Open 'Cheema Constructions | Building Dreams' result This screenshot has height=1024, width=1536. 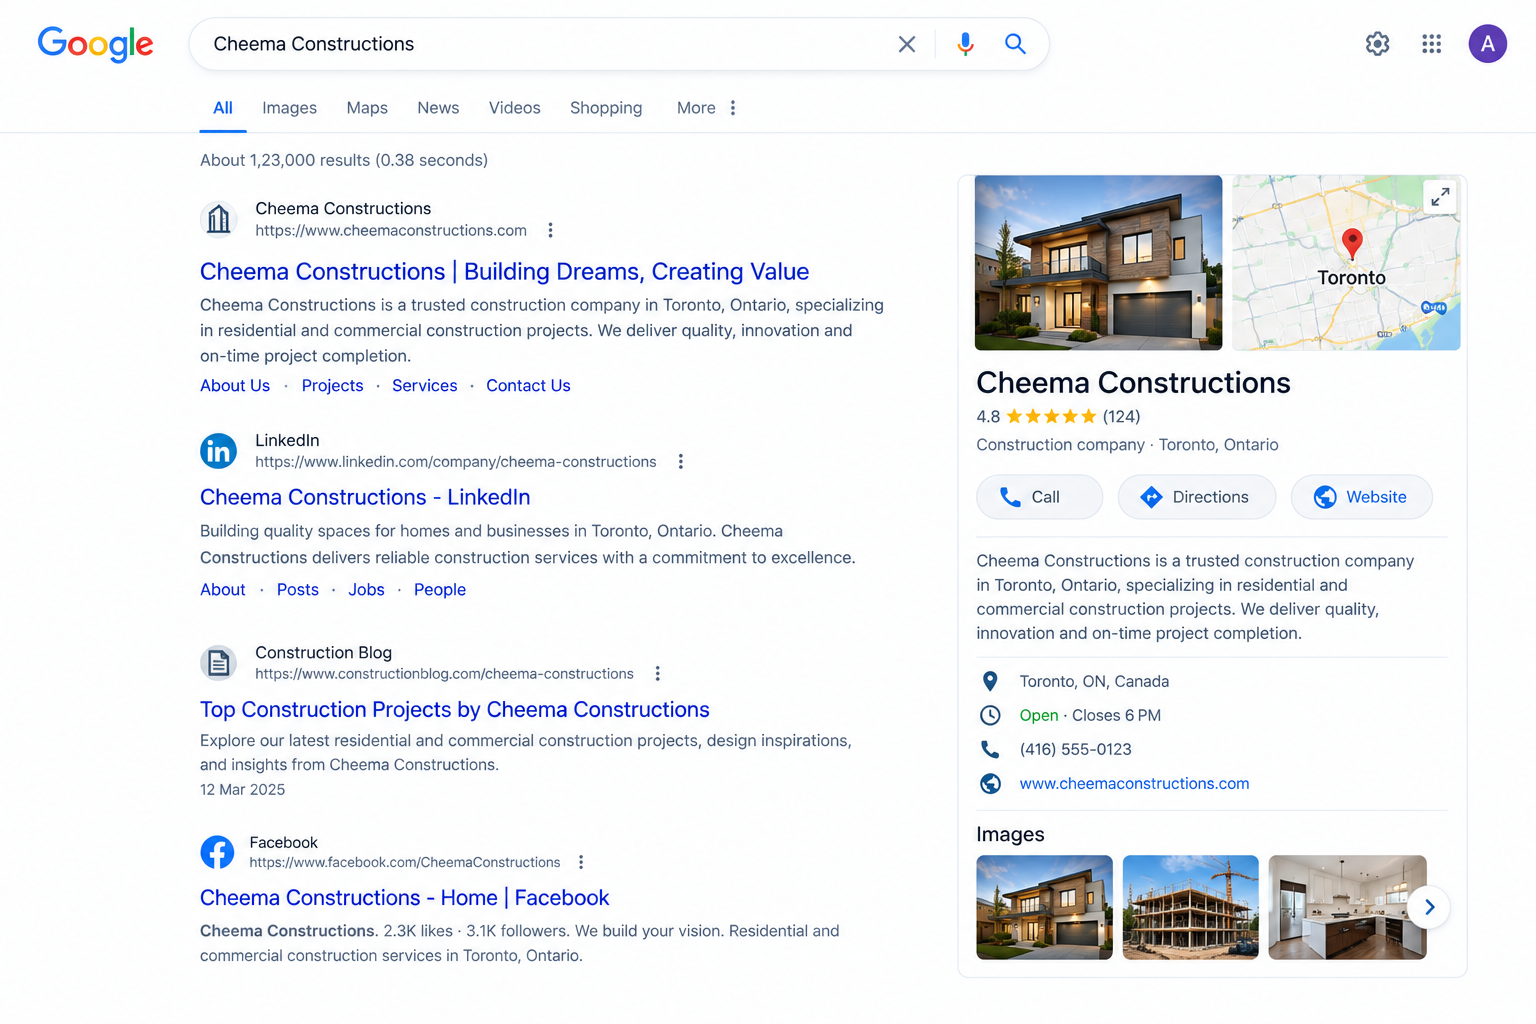tap(504, 272)
